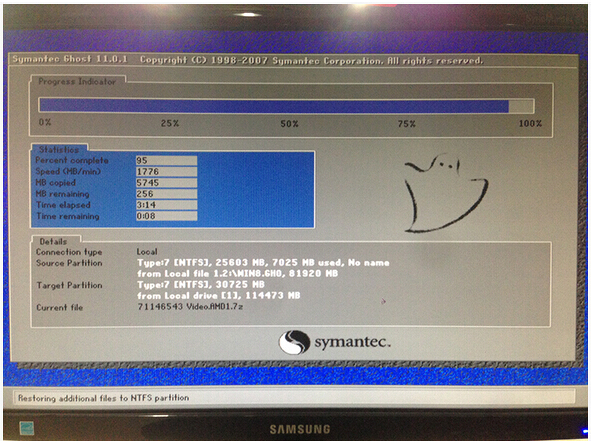Click the MB remaining label

[62, 194]
